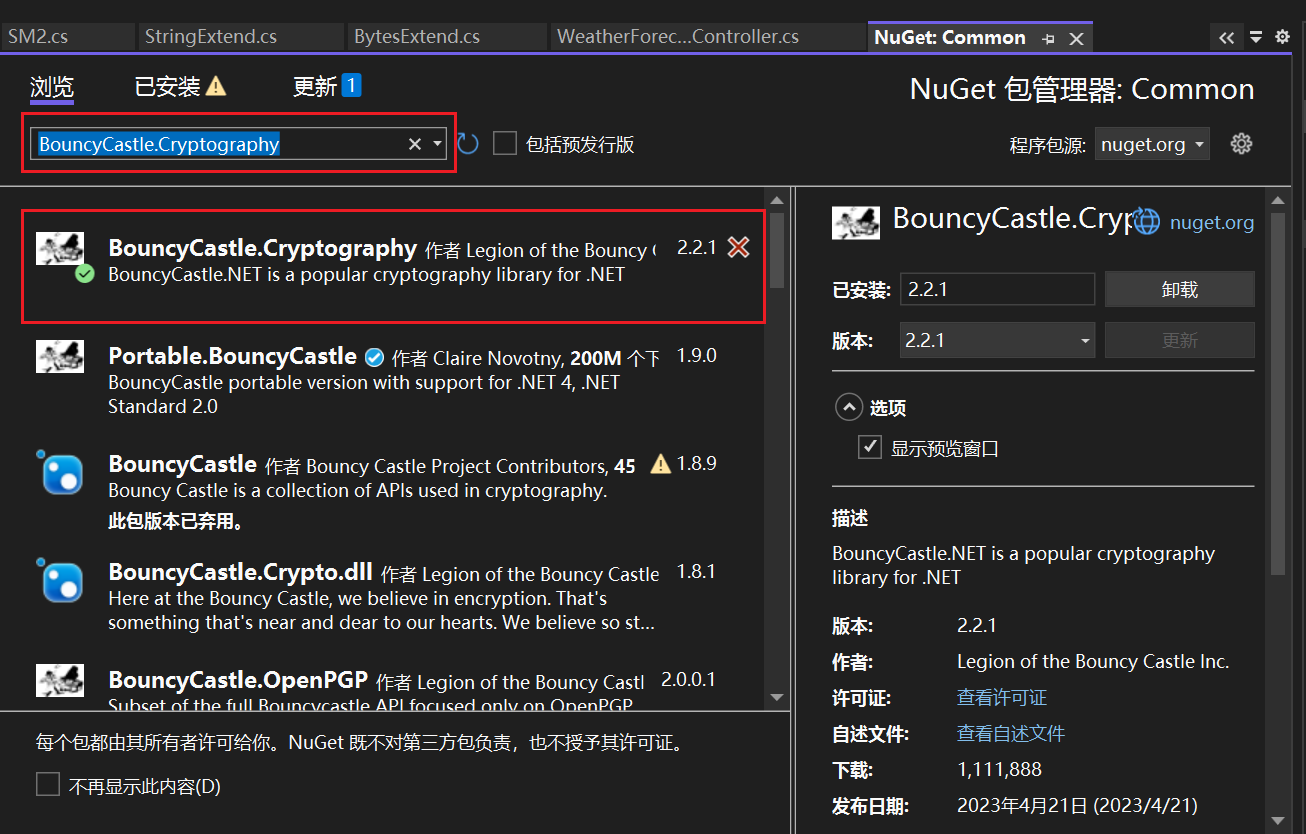
Task: Clear the search box with the X
Action: (x=414, y=144)
